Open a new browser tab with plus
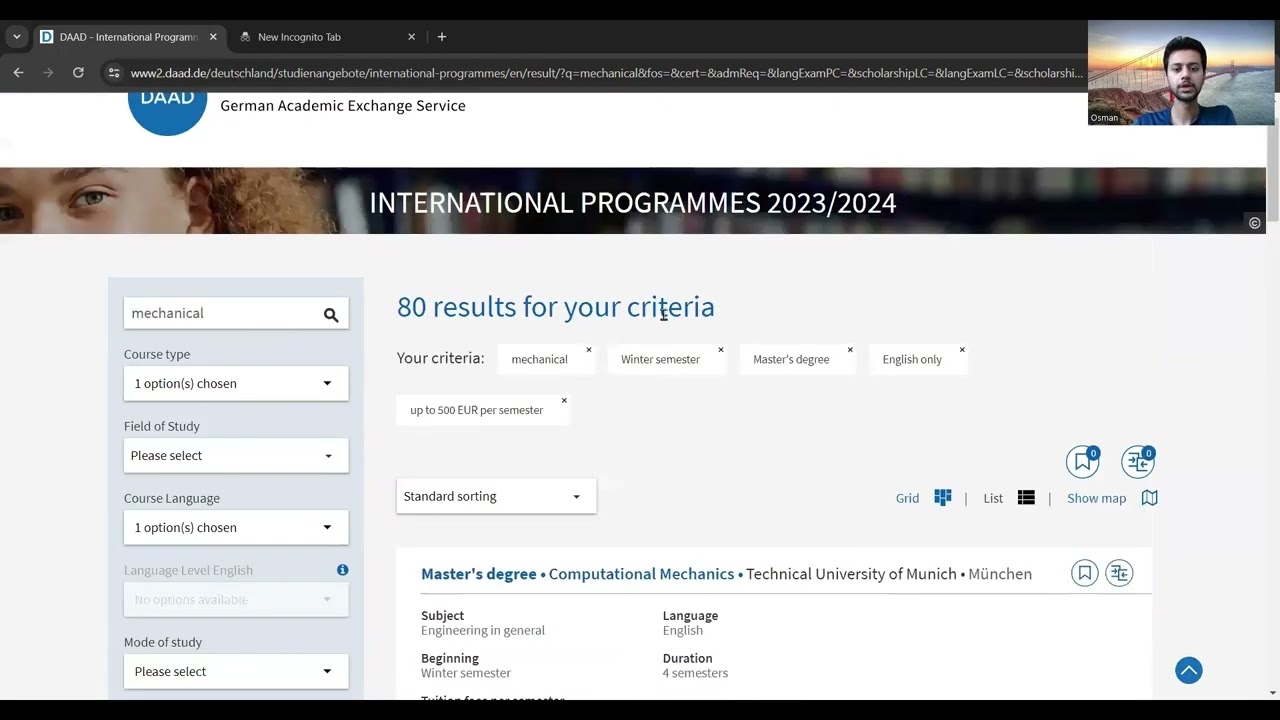Viewport: 1280px width, 720px height. (x=442, y=37)
